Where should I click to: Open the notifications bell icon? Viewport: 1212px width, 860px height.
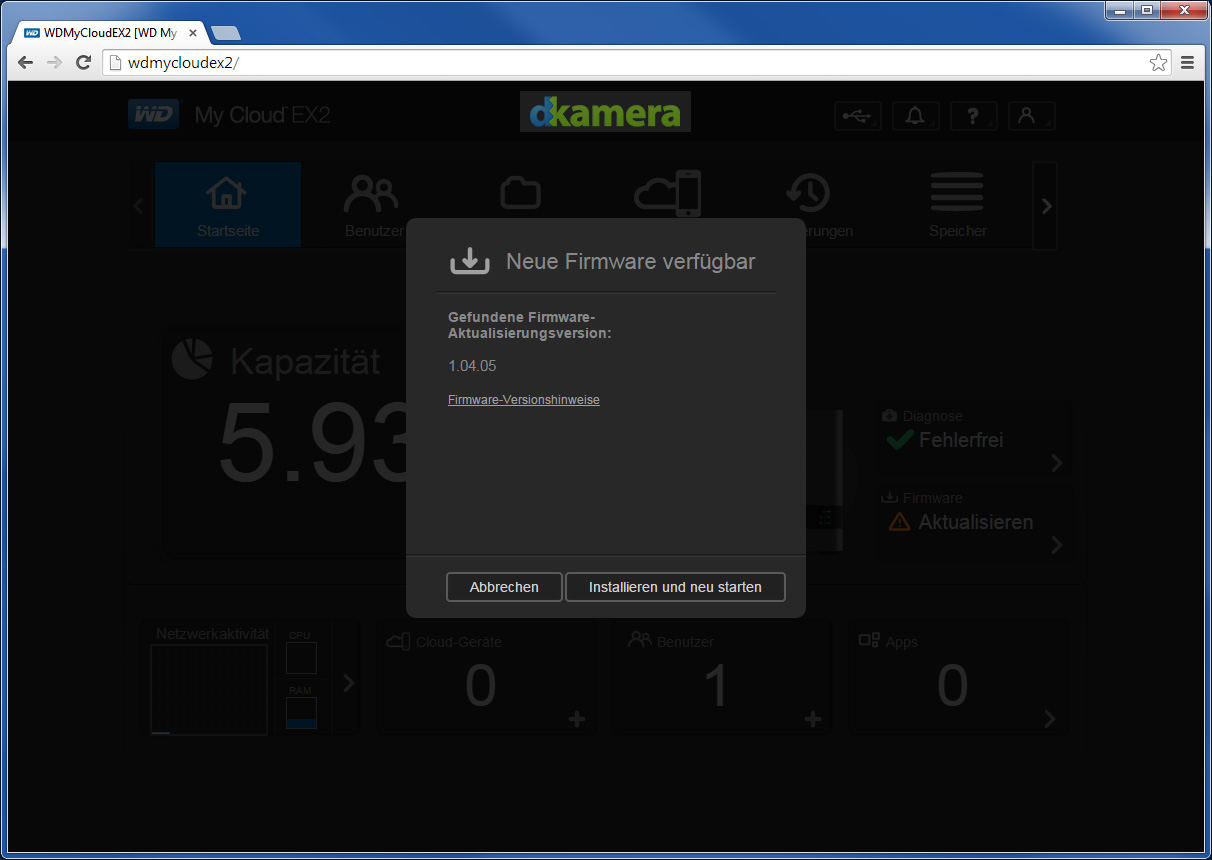point(915,116)
